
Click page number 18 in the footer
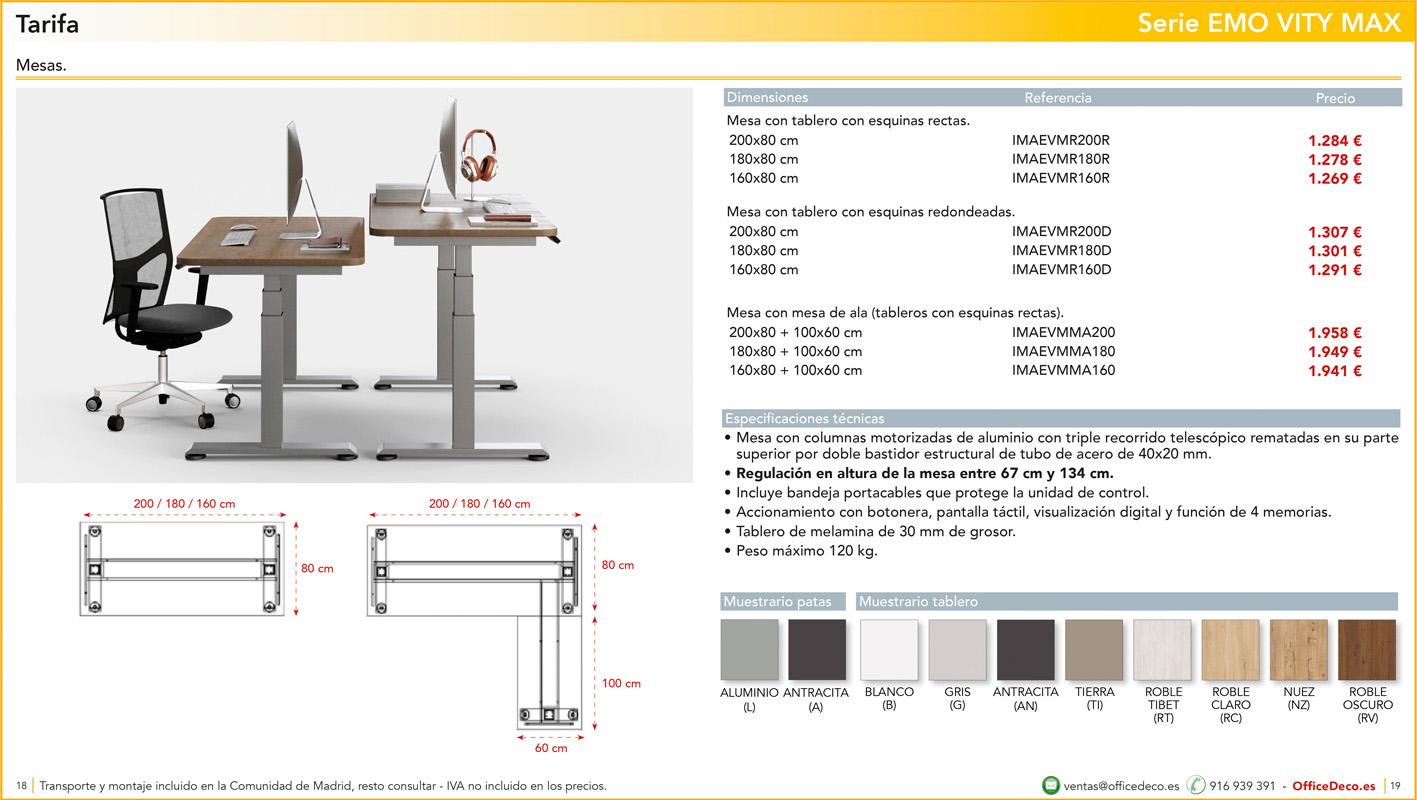pos(22,786)
